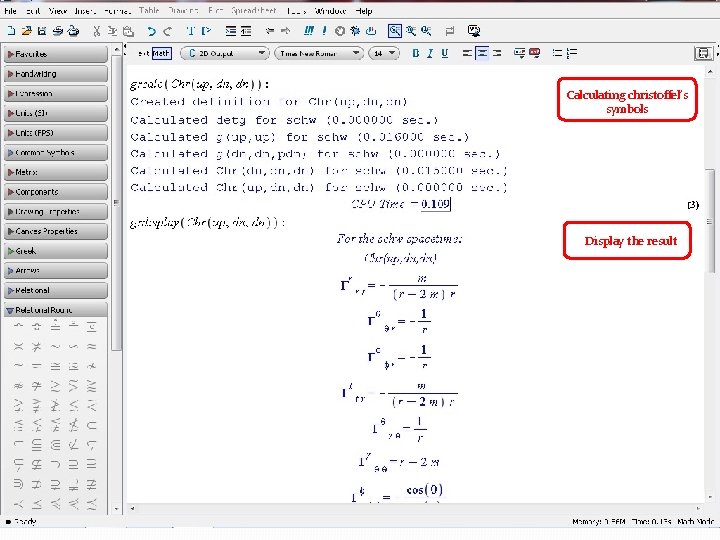Click the Maple help tour monitor icon
Screen dimensions: 720x540
click(x=474, y=31)
